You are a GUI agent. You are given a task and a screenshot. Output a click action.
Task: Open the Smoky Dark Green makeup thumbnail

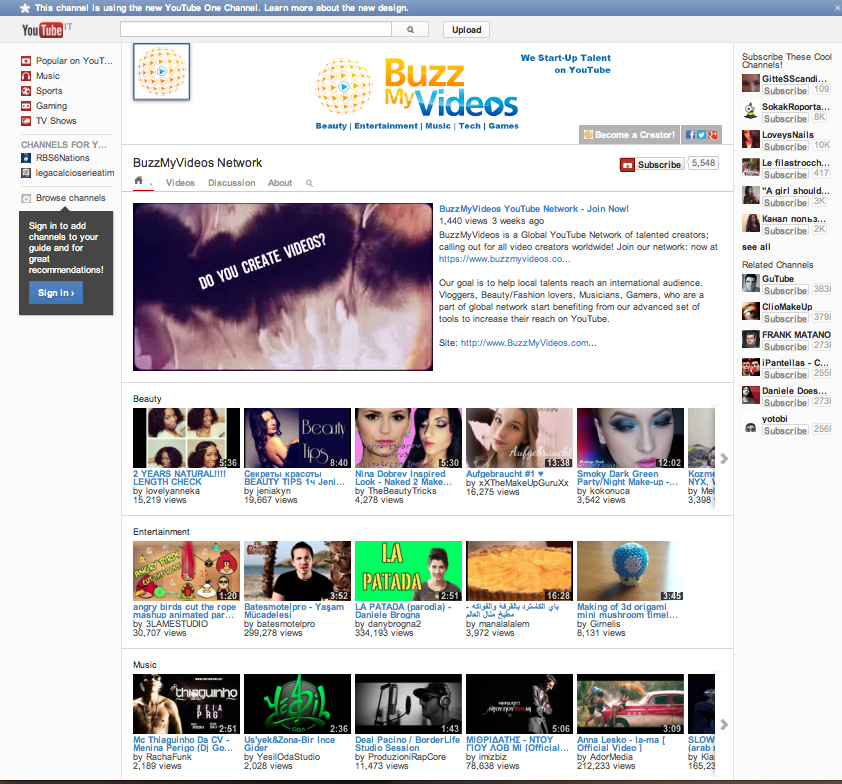(630, 438)
